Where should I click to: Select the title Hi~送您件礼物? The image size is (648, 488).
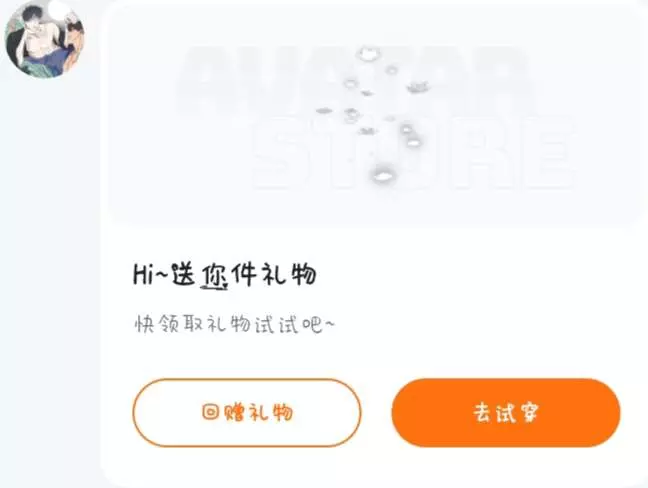click(x=224, y=274)
